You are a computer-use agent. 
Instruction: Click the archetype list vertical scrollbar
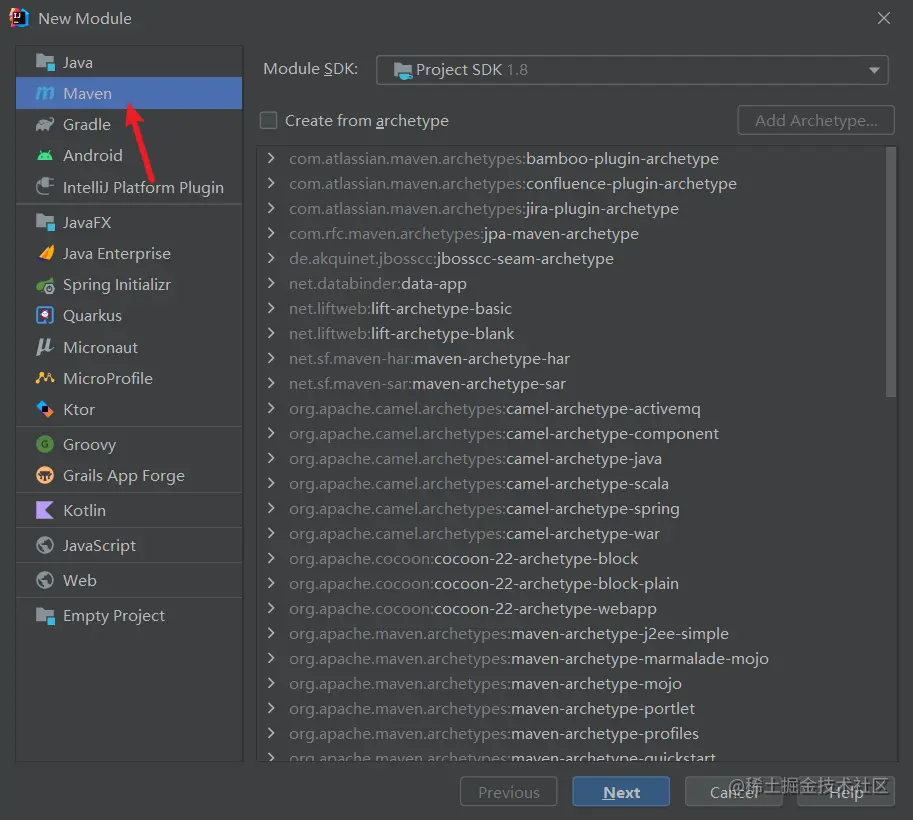(891, 272)
